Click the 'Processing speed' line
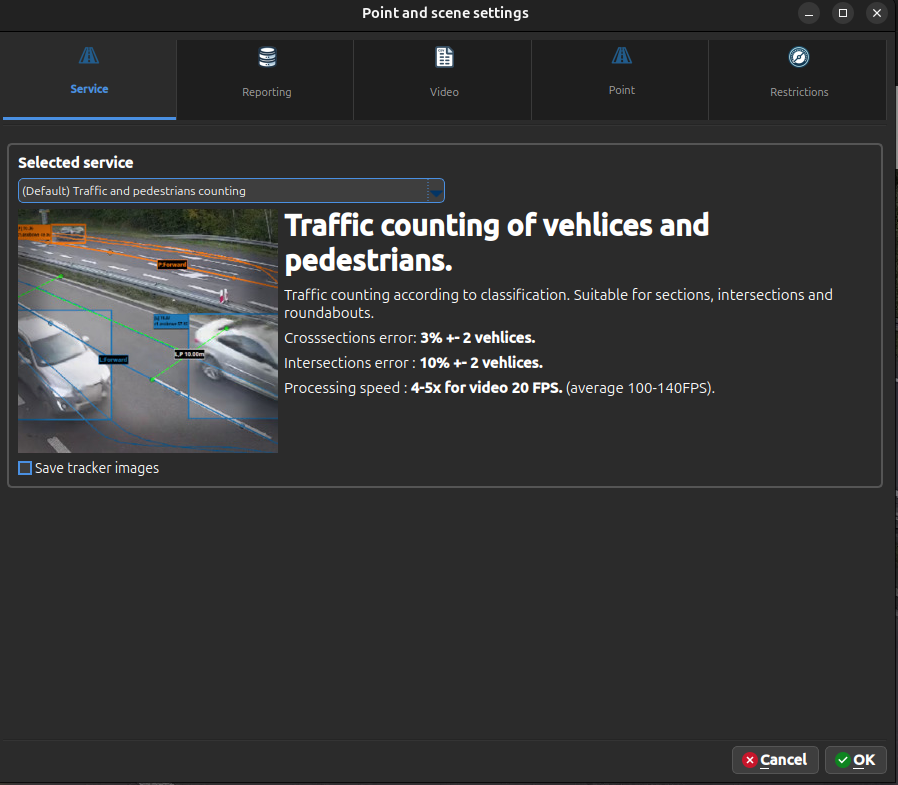This screenshot has width=898, height=785. [499, 388]
